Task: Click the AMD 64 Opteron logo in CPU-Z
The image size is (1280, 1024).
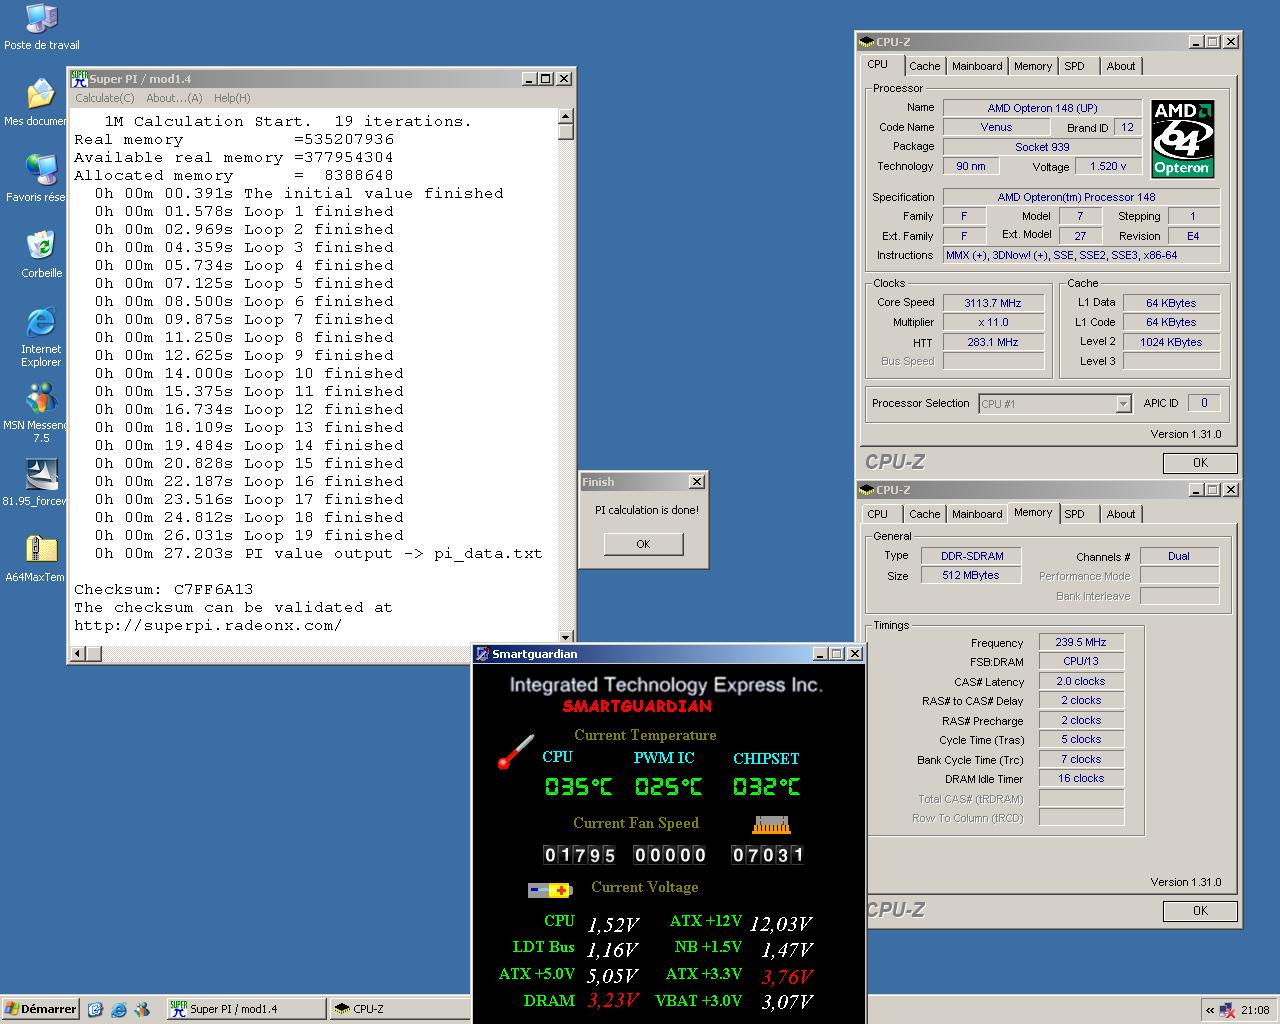Action: point(1182,138)
